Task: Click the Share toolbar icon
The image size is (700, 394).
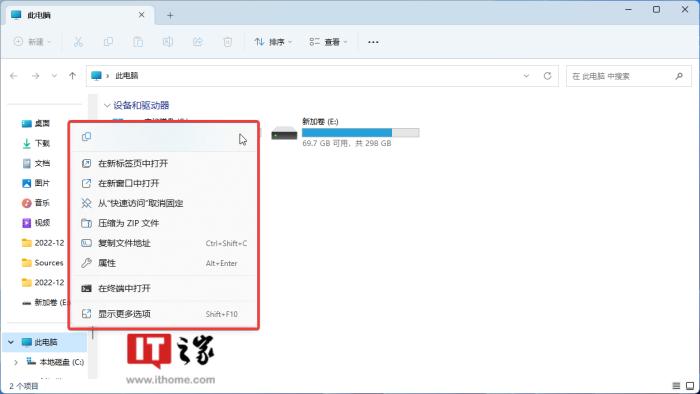Action: [x=197, y=42]
